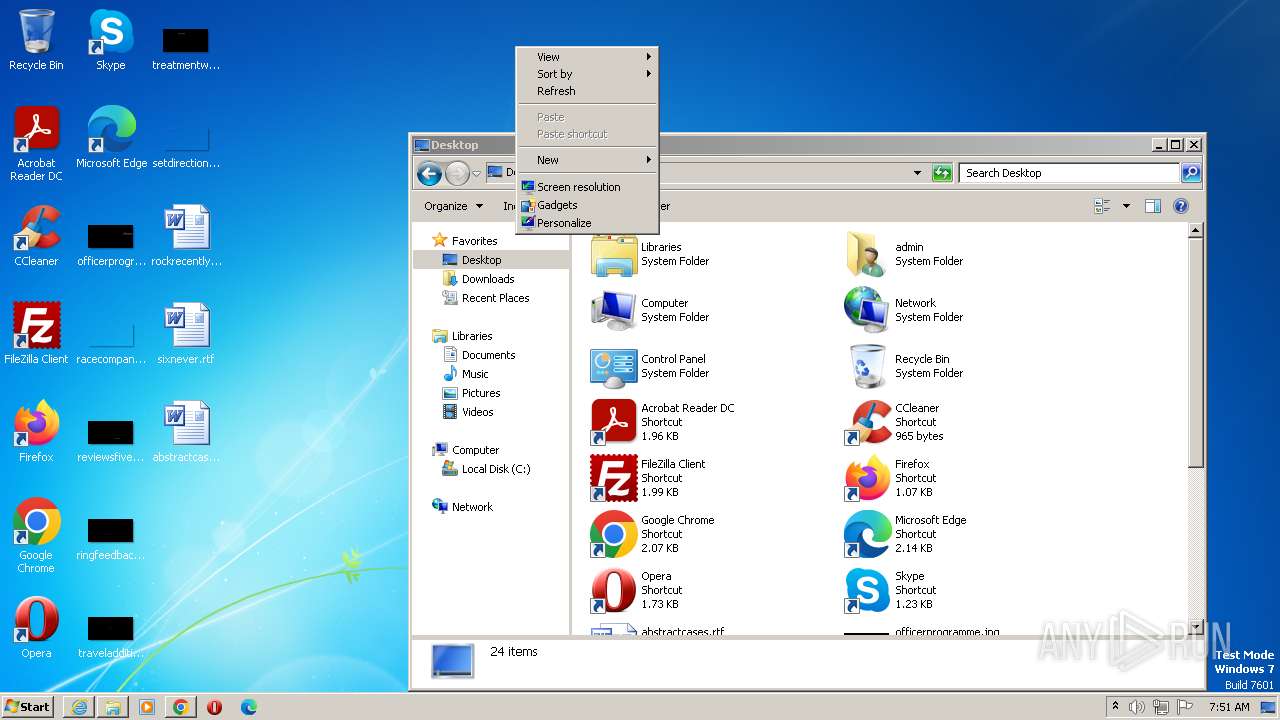Open the Action Center flag tray icon
Viewport: 1280px width, 720px height.
point(1184,707)
